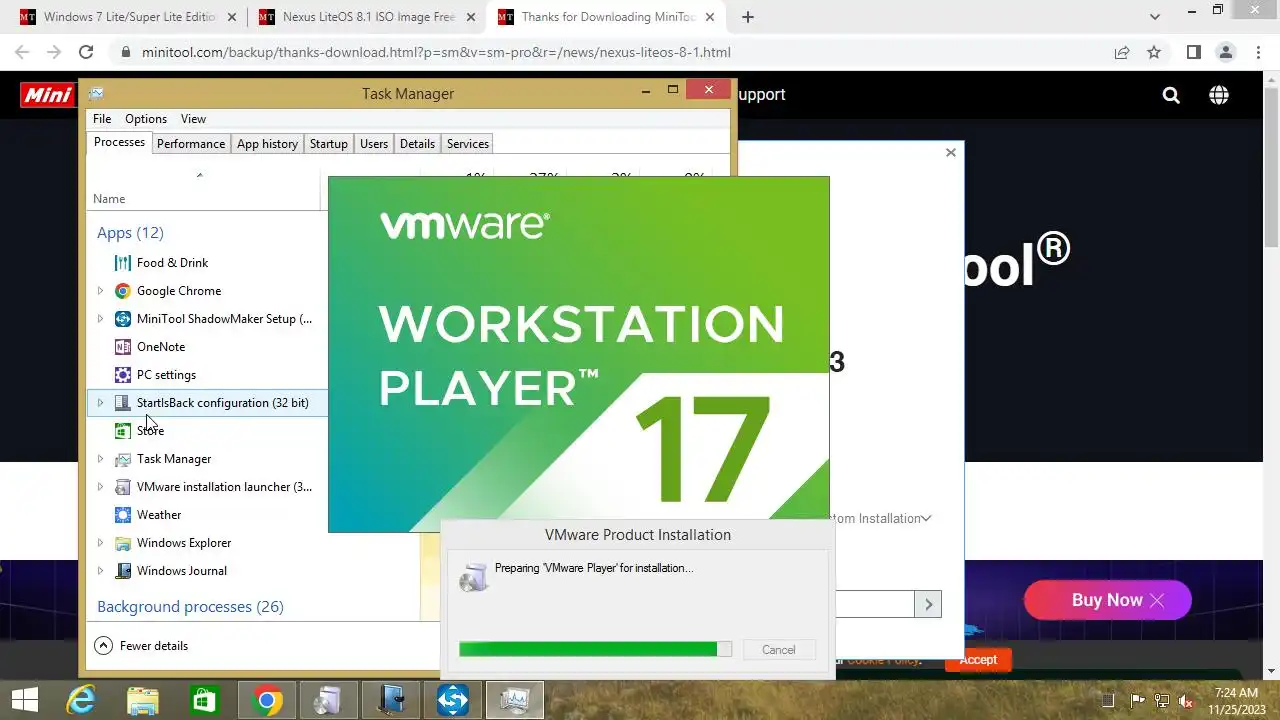Click the Windows Journal process icon
The width and height of the screenshot is (1280, 720).
pyautogui.click(x=122, y=571)
